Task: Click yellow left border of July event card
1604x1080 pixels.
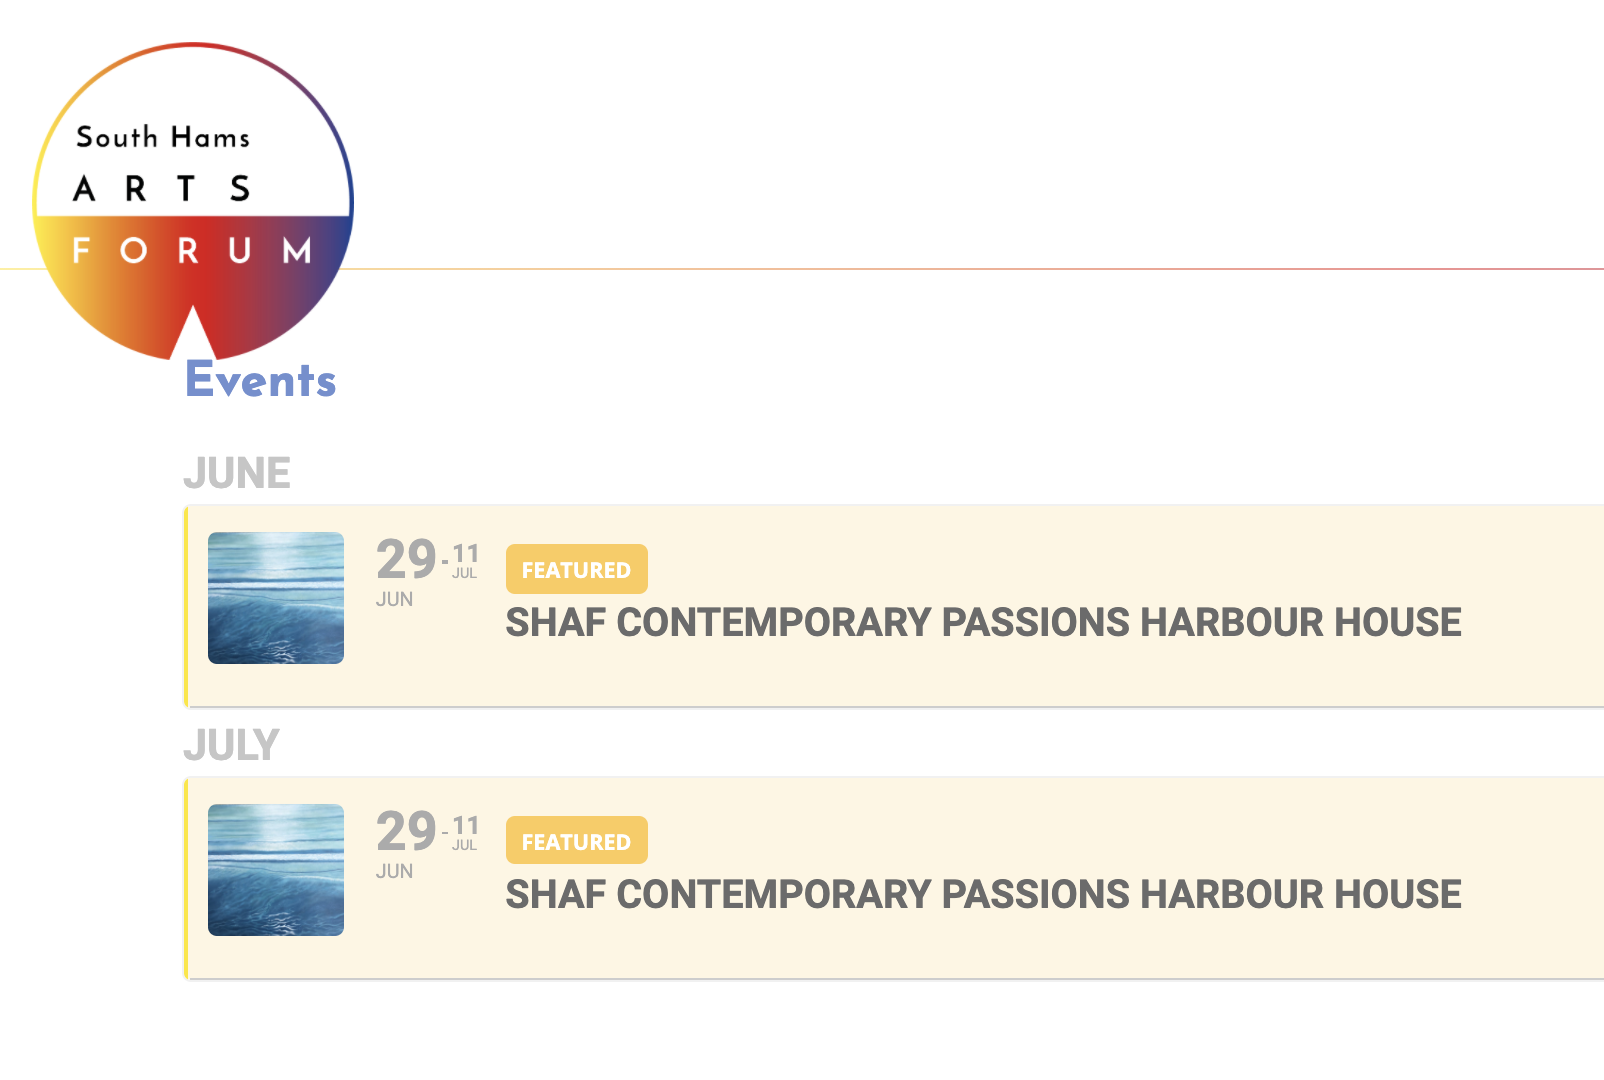Action: (186, 878)
